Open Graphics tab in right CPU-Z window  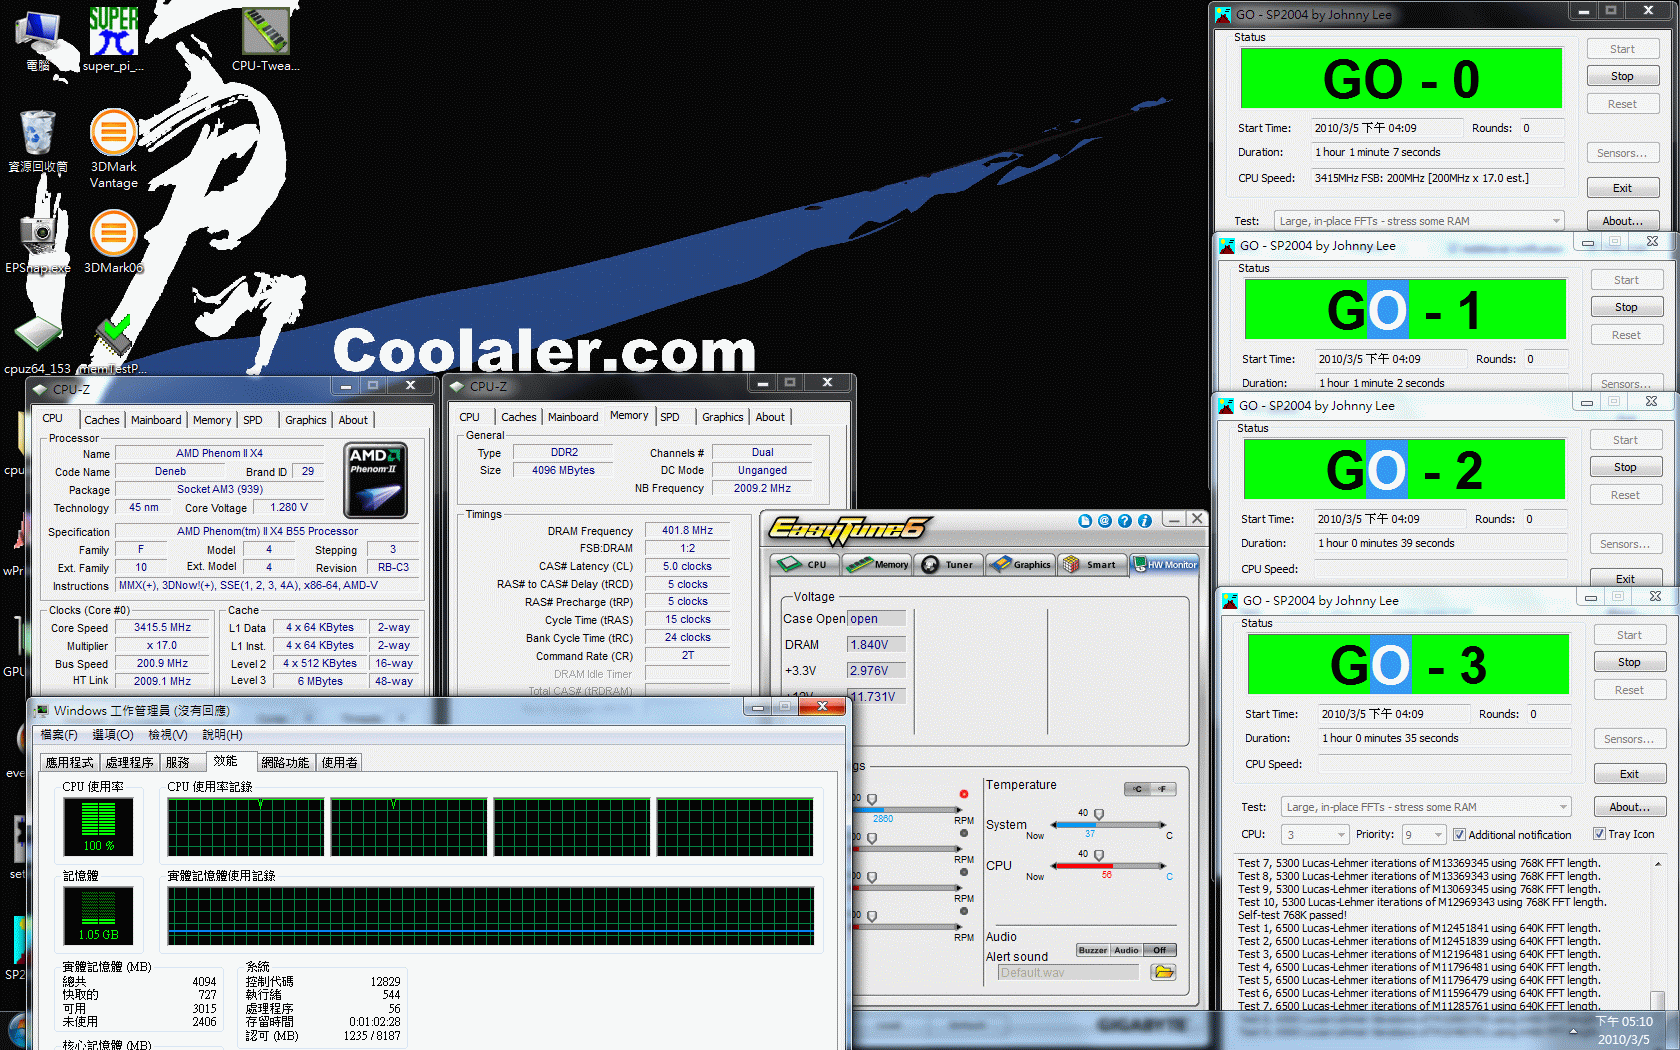pyautogui.click(x=722, y=417)
